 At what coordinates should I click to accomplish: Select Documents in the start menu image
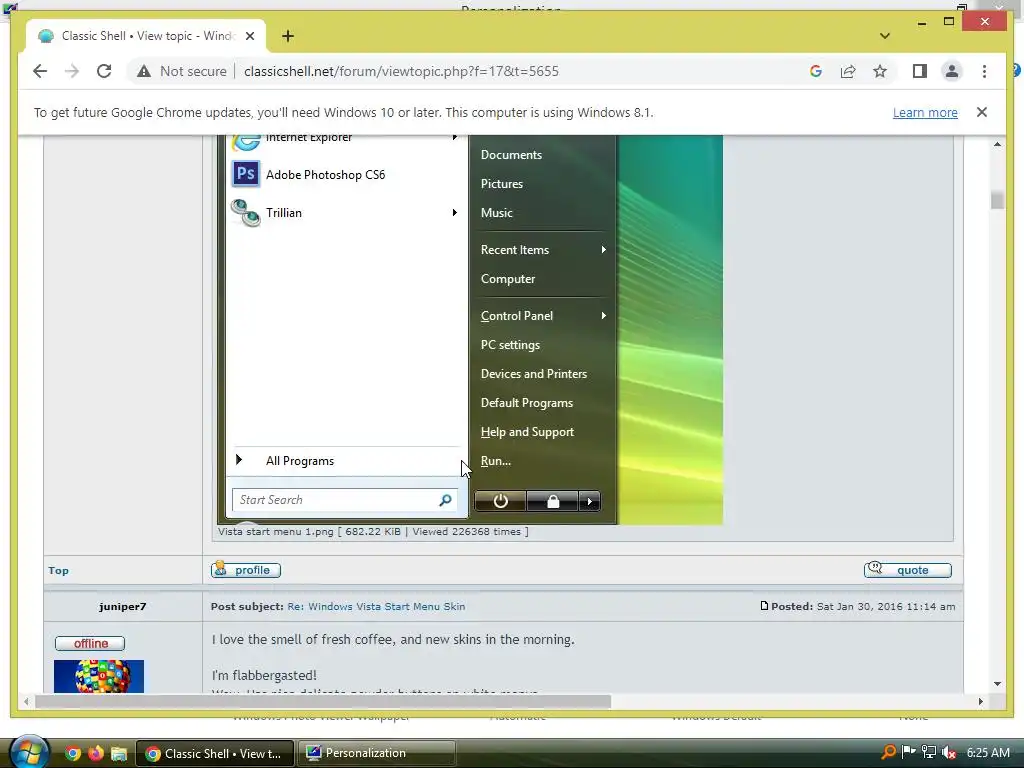pyautogui.click(x=511, y=155)
